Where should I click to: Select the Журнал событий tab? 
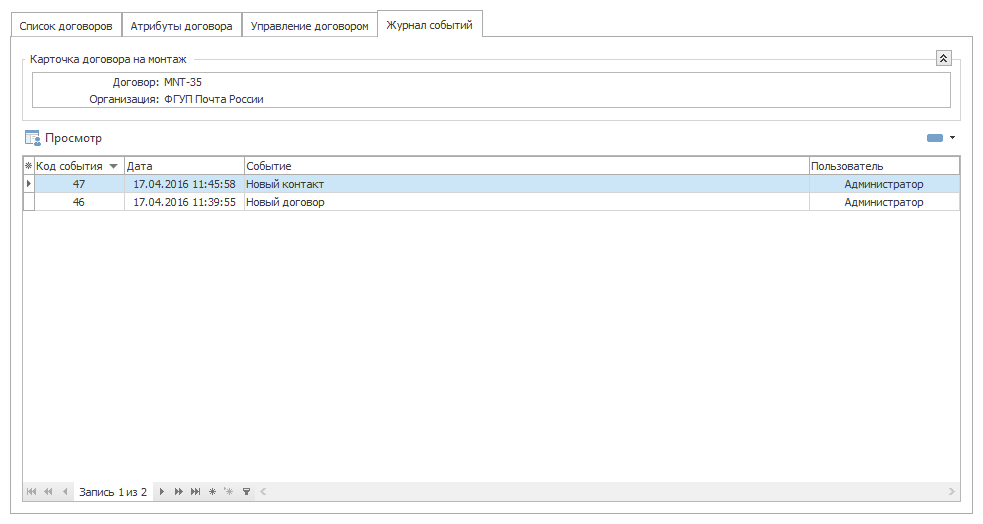[x=429, y=25]
